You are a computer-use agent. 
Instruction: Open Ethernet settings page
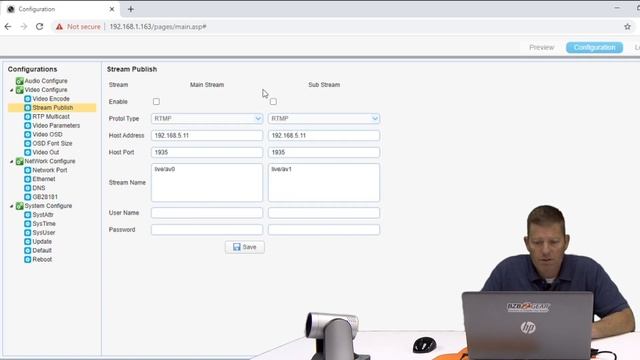point(44,179)
